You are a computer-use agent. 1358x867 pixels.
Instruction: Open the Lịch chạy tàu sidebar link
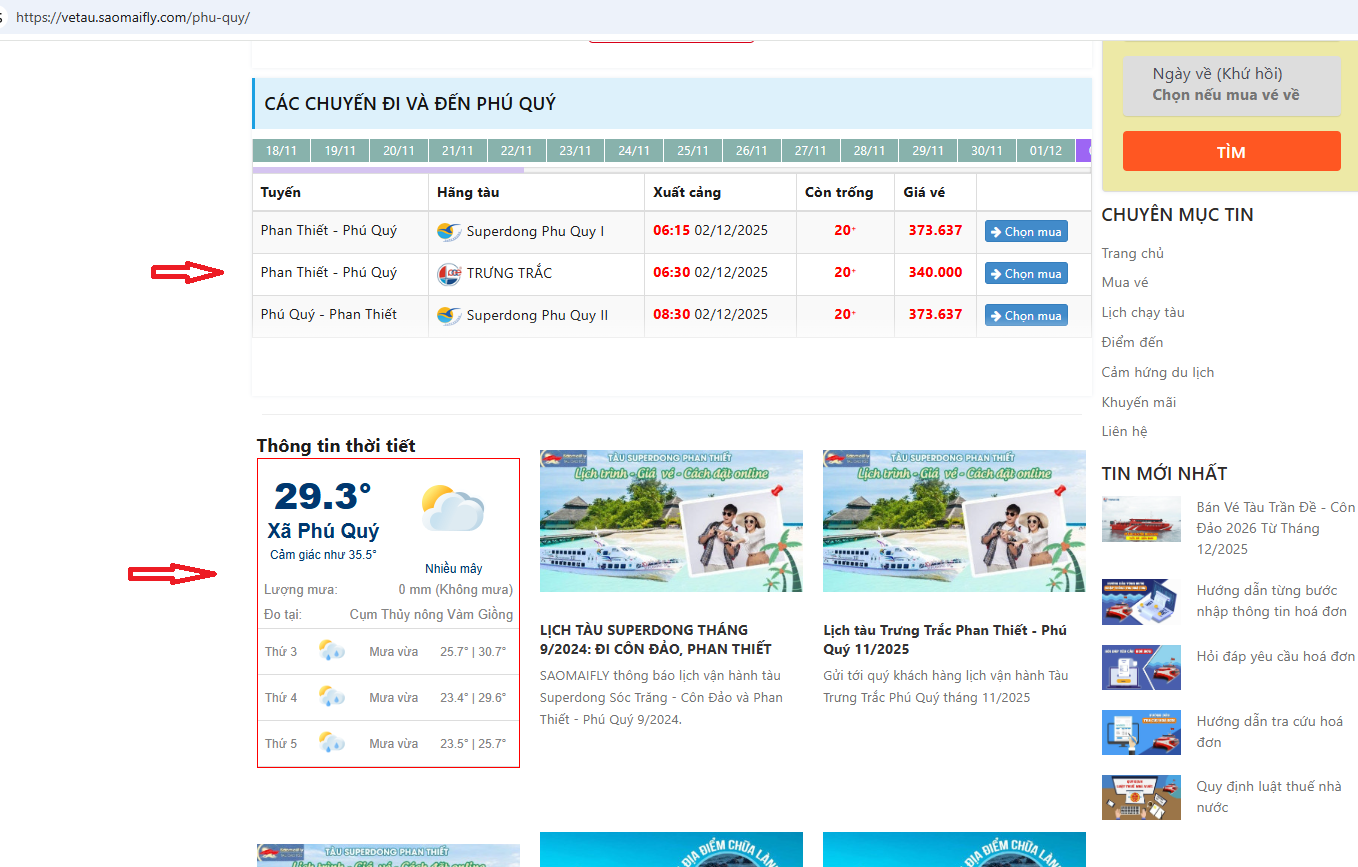coord(1143,312)
